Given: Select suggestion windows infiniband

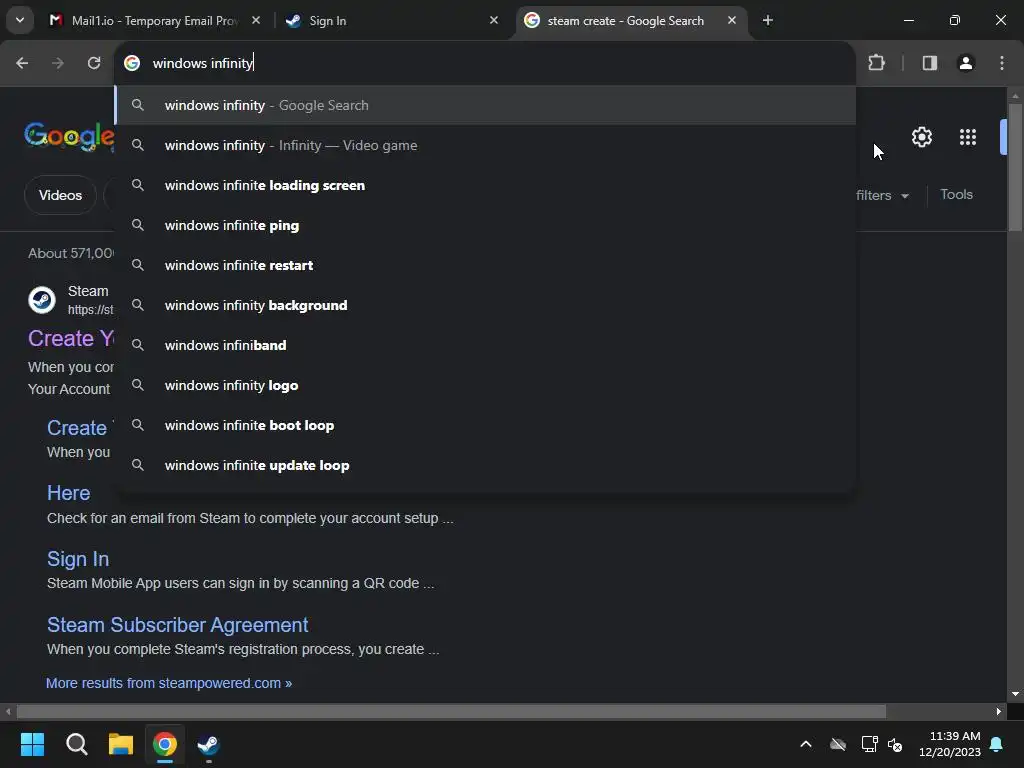Looking at the screenshot, I should 485,345.
